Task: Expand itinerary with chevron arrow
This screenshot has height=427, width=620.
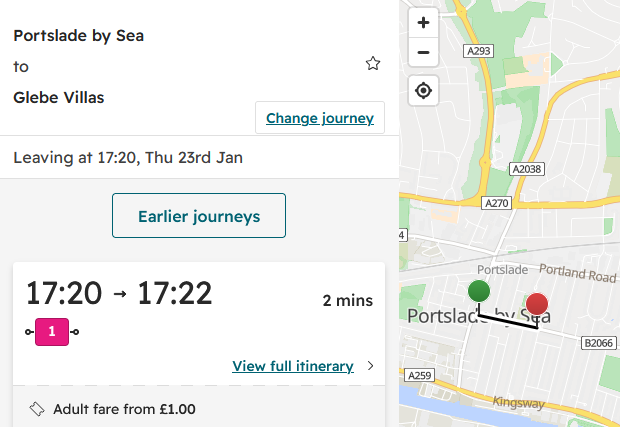Action: pos(370,366)
